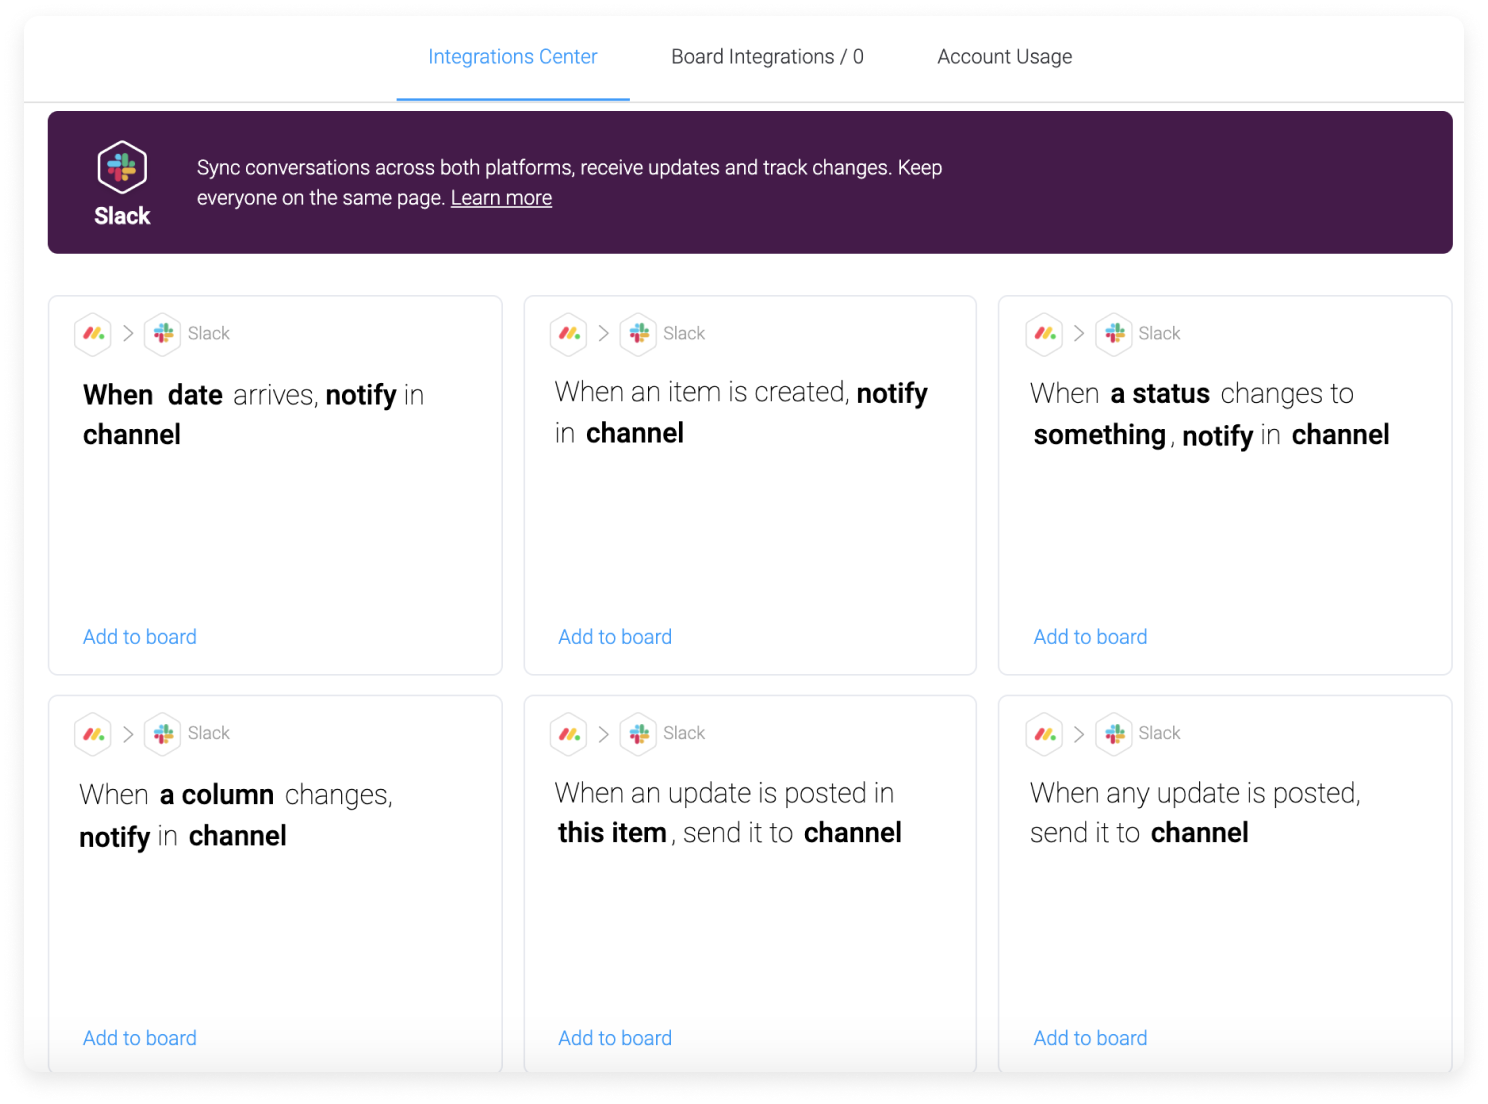The height and width of the screenshot is (1104, 1488).
Task: Click monday icon on column changes card
Action: [x=93, y=734]
